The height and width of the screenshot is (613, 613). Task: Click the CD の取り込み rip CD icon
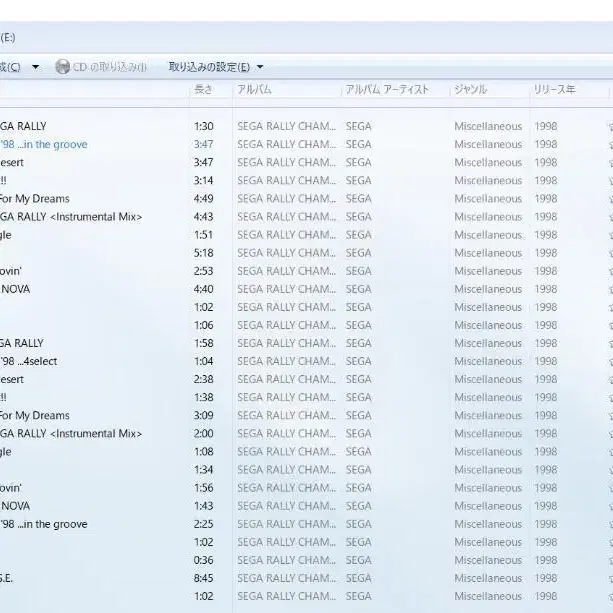pyautogui.click(x=62, y=67)
